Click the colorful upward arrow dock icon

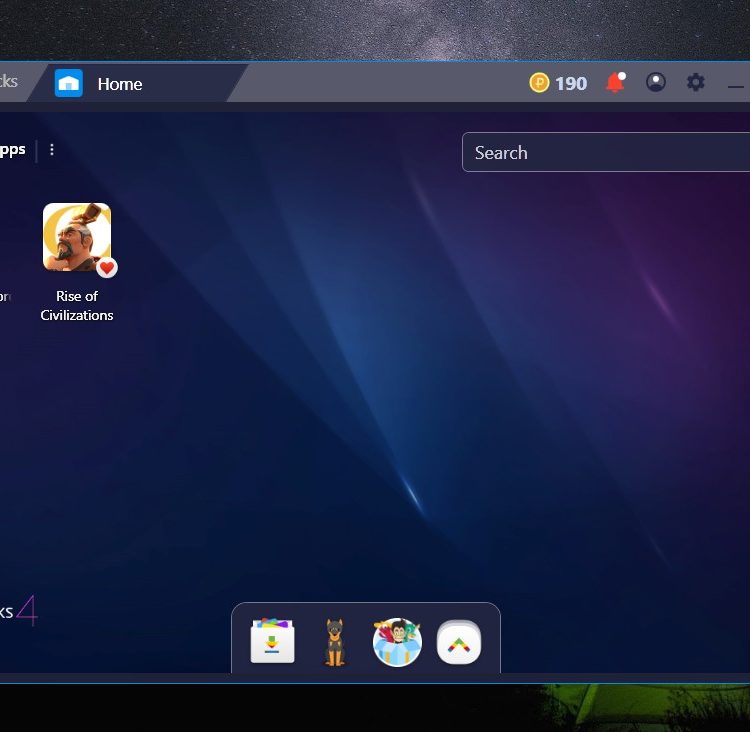point(459,642)
